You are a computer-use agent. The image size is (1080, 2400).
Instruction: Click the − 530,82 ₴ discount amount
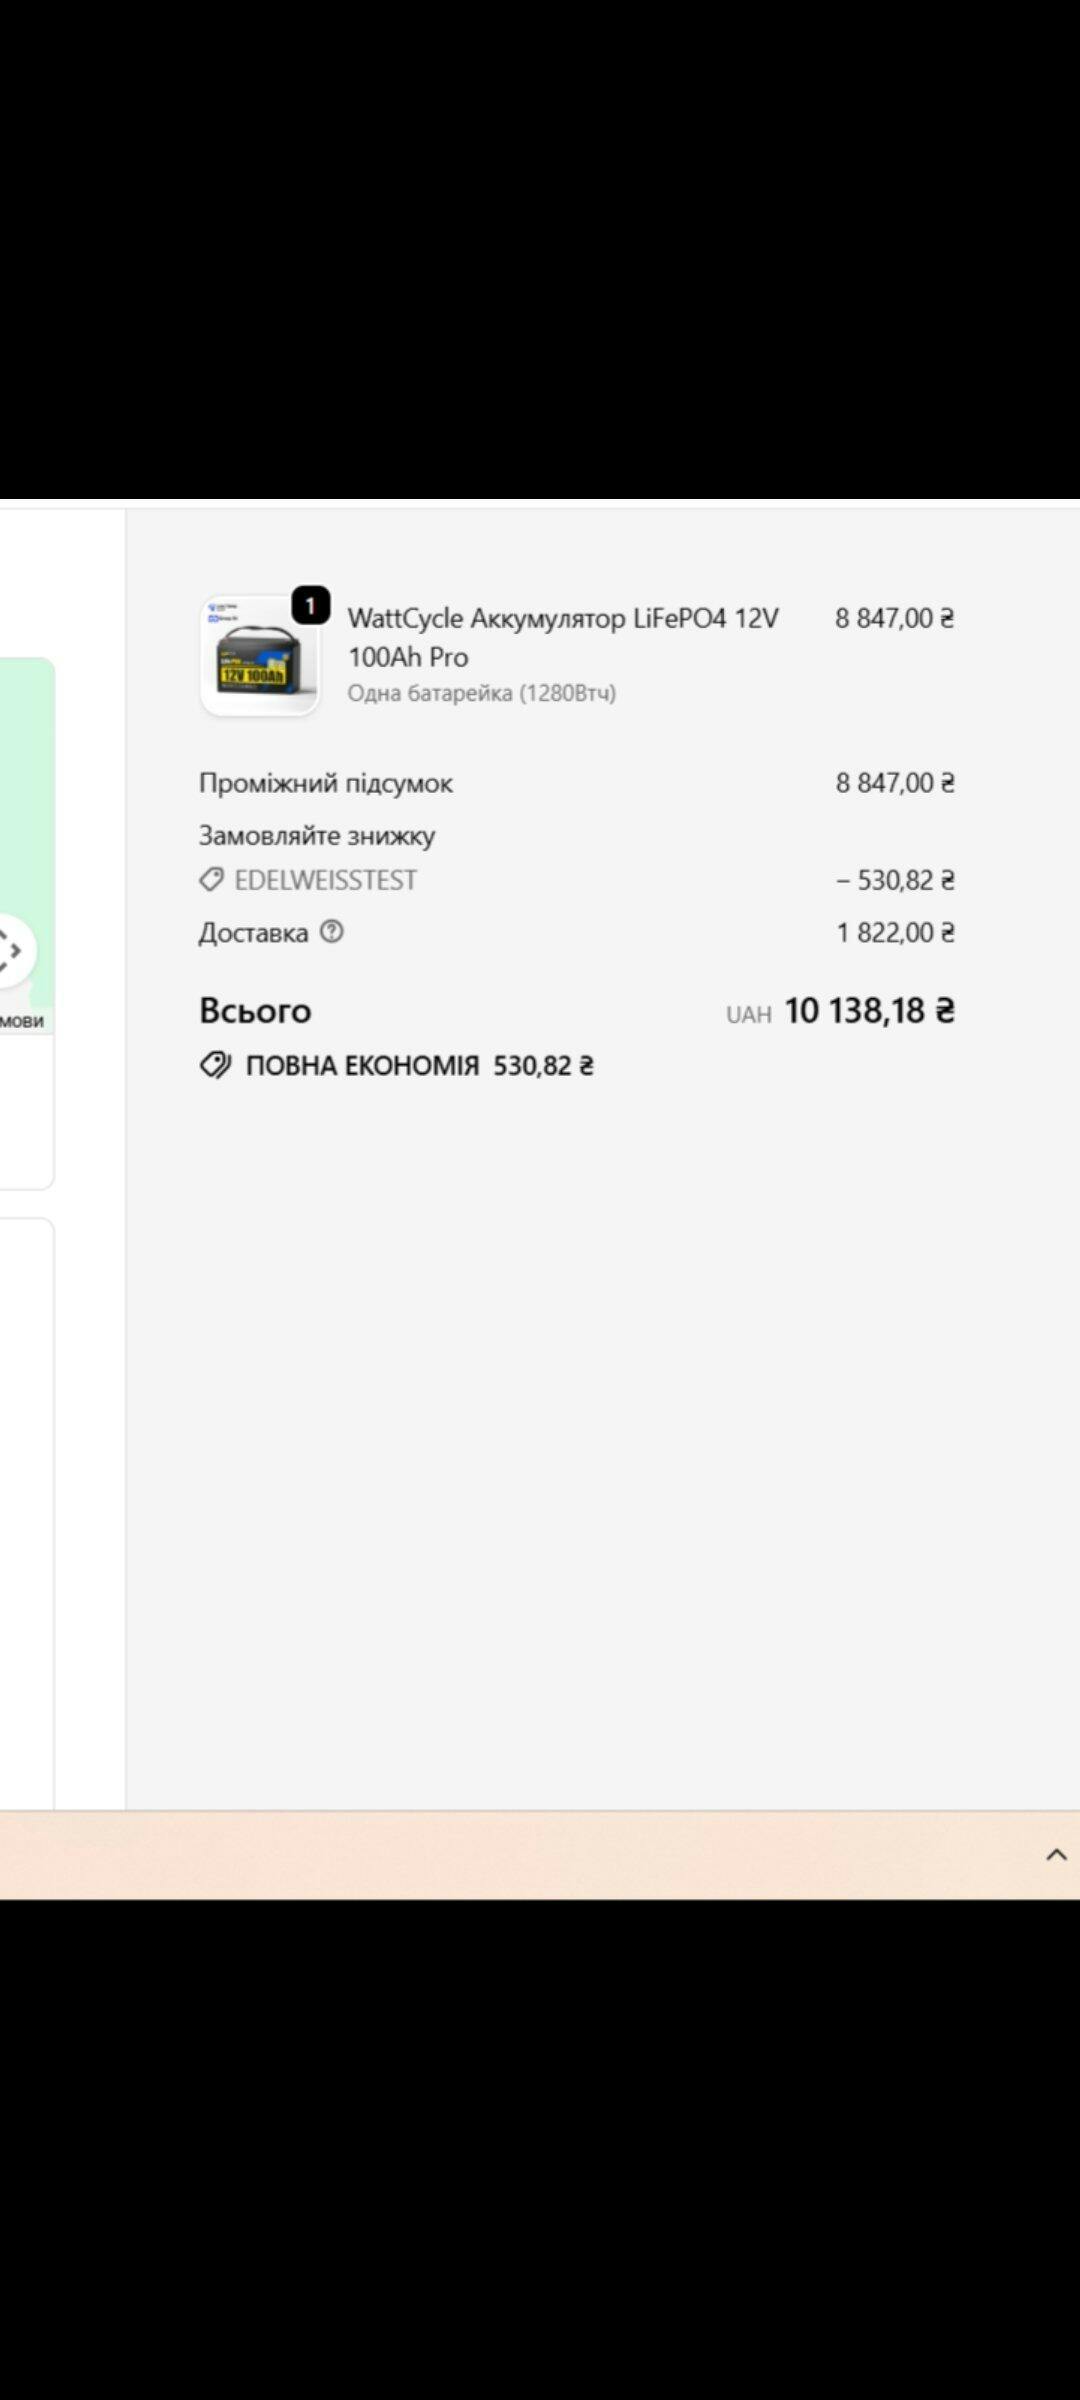[895, 880]
